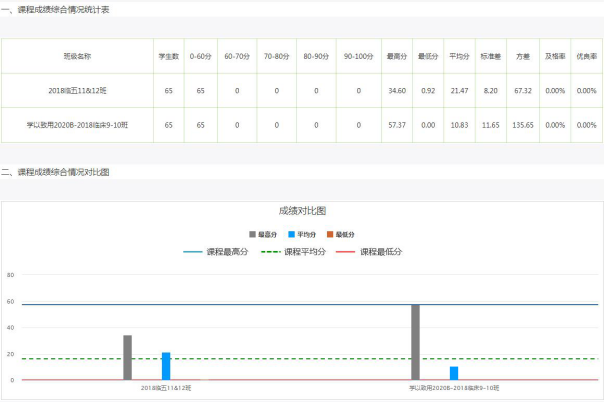Click blue 平均分 bar for 2018临床9-10班
The width and height of the screenshot is (605, 402).
click(x=454, y=373)
